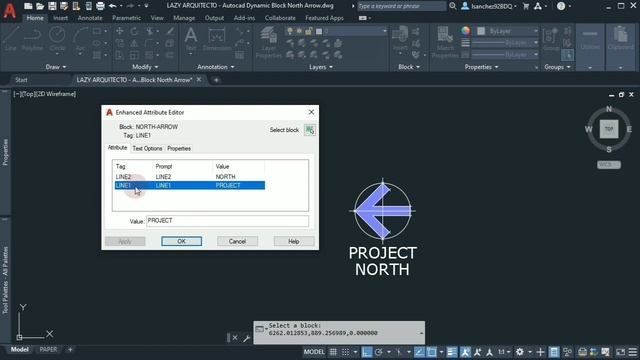
Task: Click the Clean Screen icon in the status bar
Action: click(x=620, y=352)
